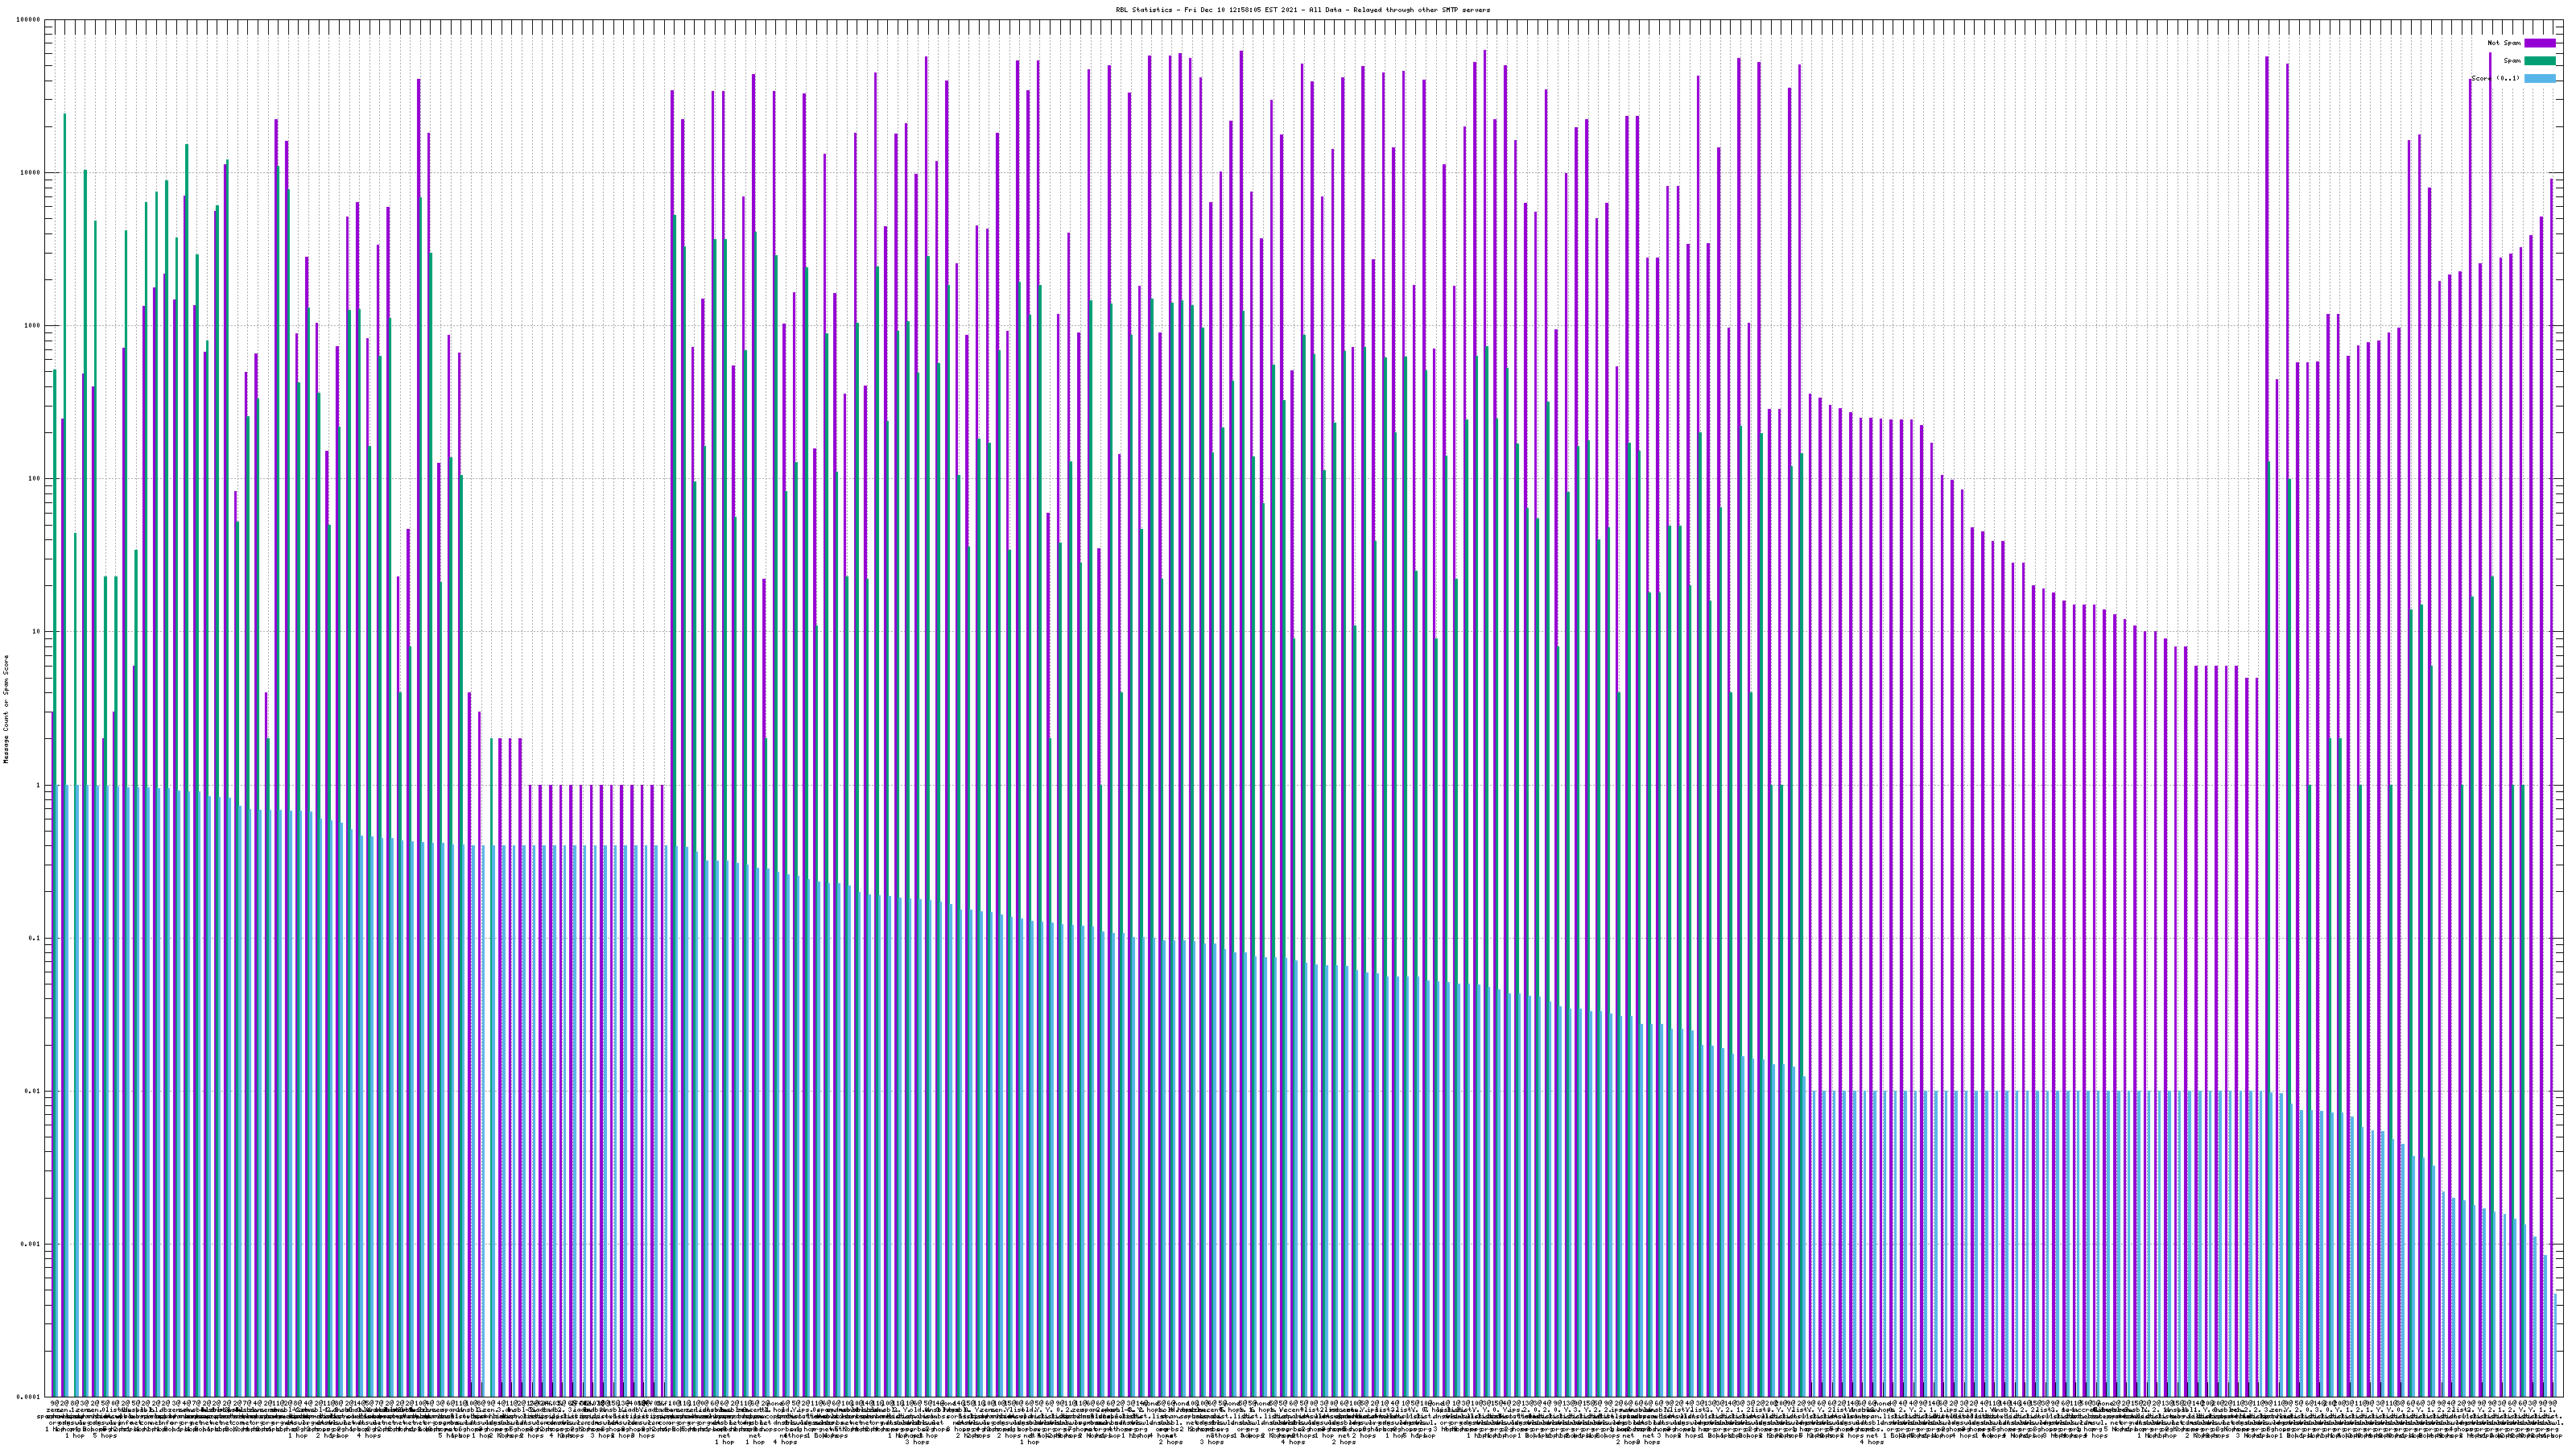This screenshot has width=2576, height=1449.
Task: Click the 0.1 y-axis tick label
Action: (x=35, y=938)
